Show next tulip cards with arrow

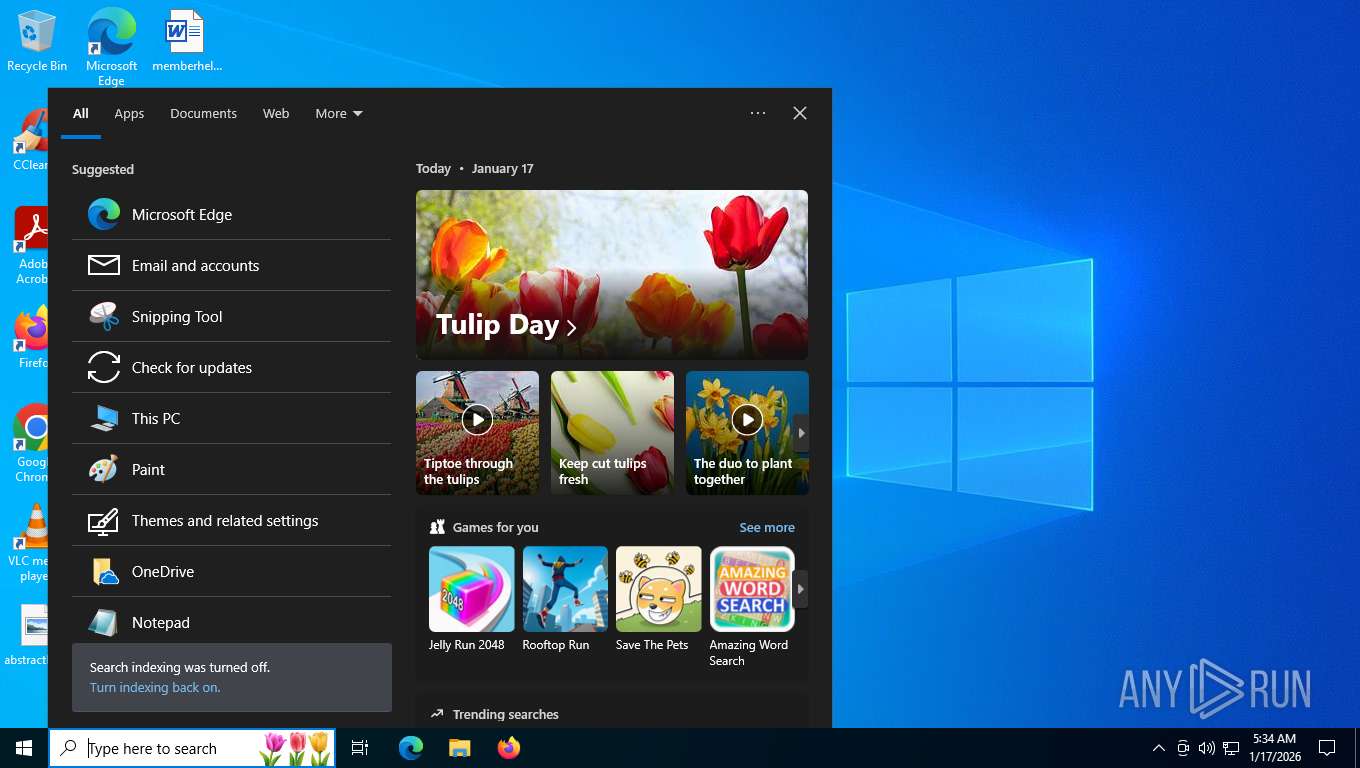pyautogui.click(x=801, y=433)
